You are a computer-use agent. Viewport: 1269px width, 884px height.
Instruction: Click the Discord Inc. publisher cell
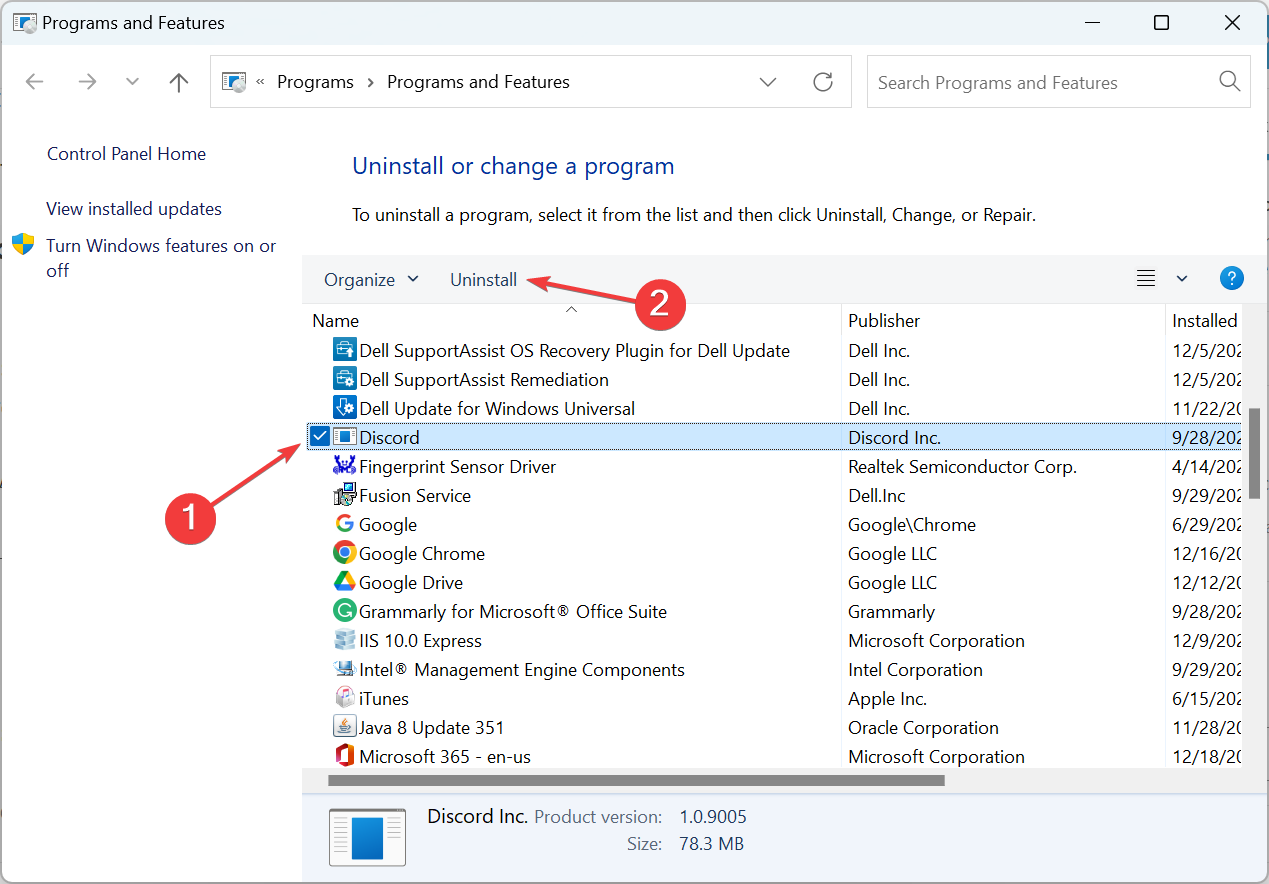tap(894, 438)
